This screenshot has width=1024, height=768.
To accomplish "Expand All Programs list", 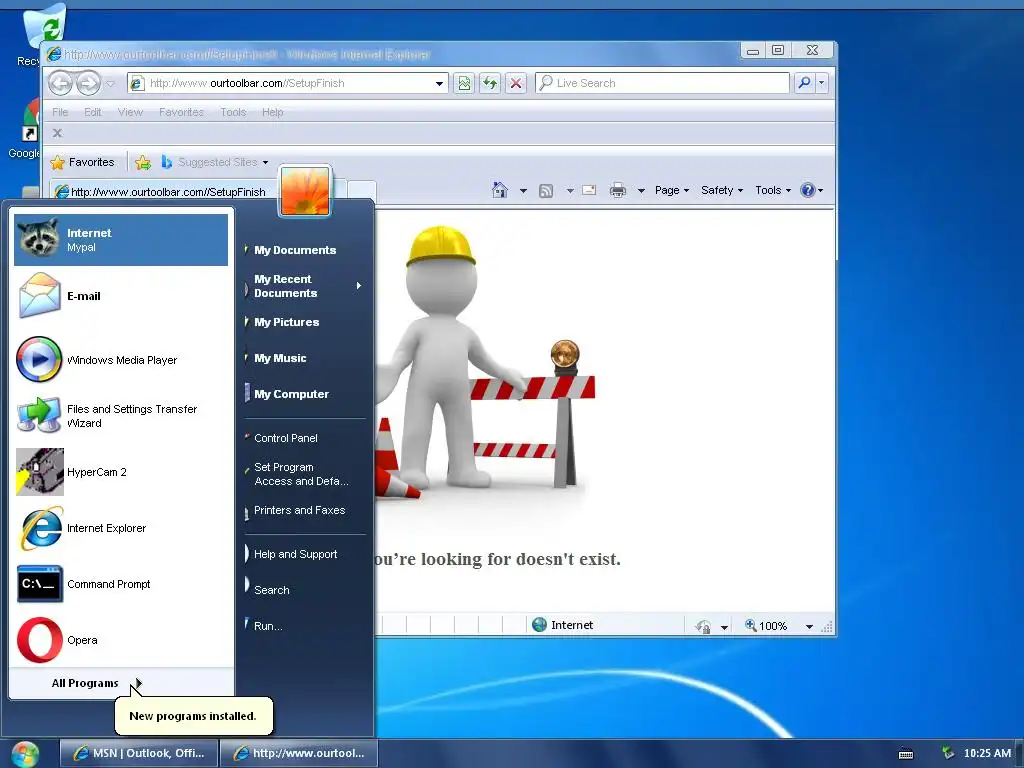I will 97,683.
